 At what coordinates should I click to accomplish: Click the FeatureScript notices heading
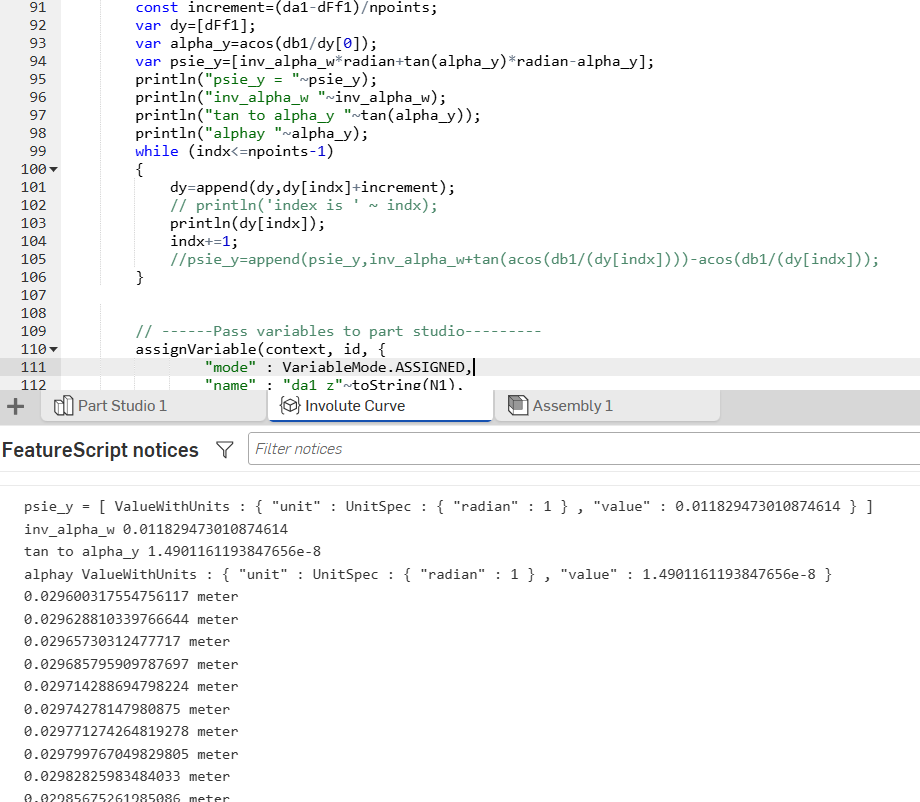[x=100, y=450]
